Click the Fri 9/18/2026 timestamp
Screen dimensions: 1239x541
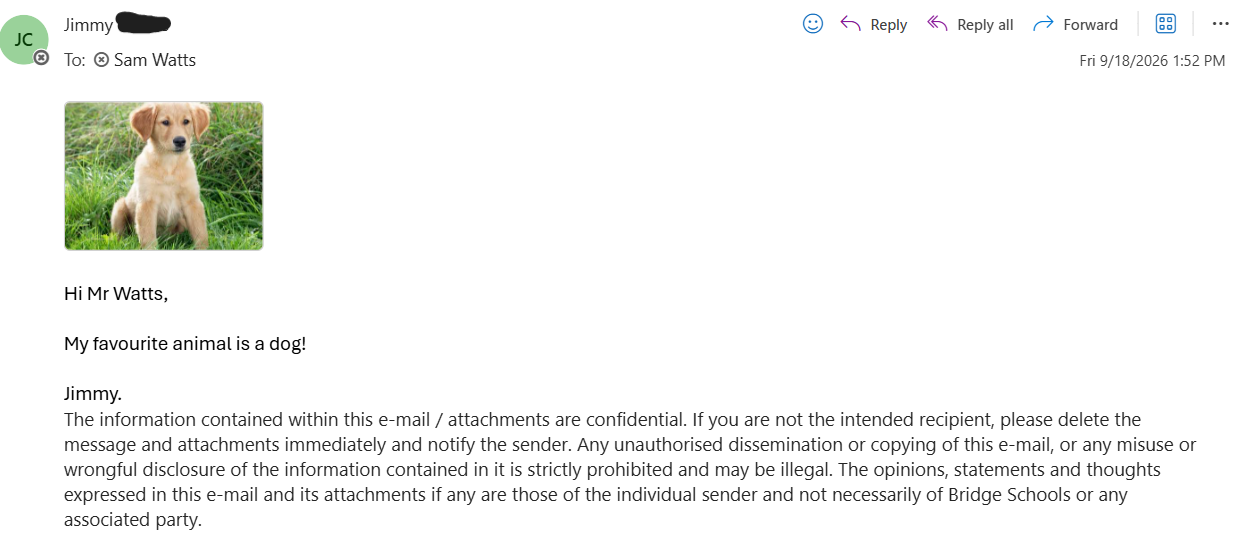(1152, 61)
